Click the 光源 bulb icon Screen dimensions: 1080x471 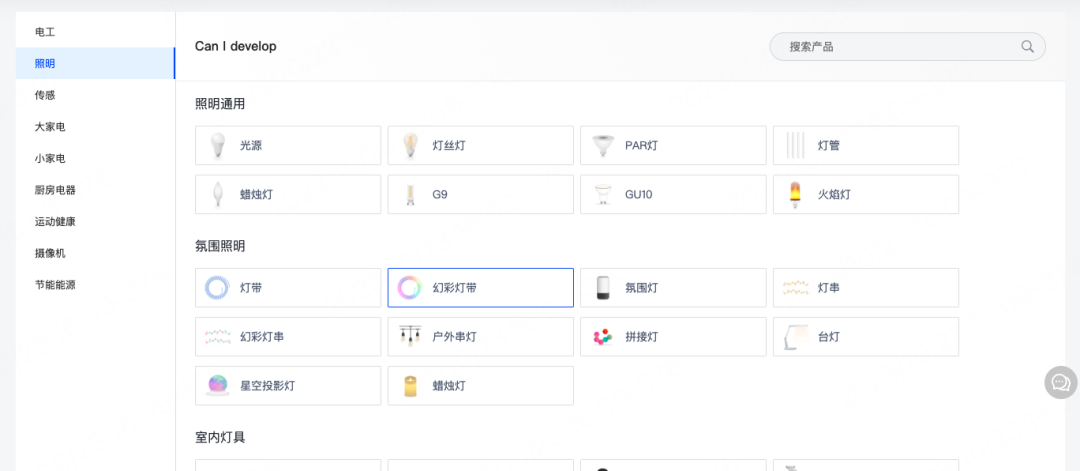pos(217,145)
